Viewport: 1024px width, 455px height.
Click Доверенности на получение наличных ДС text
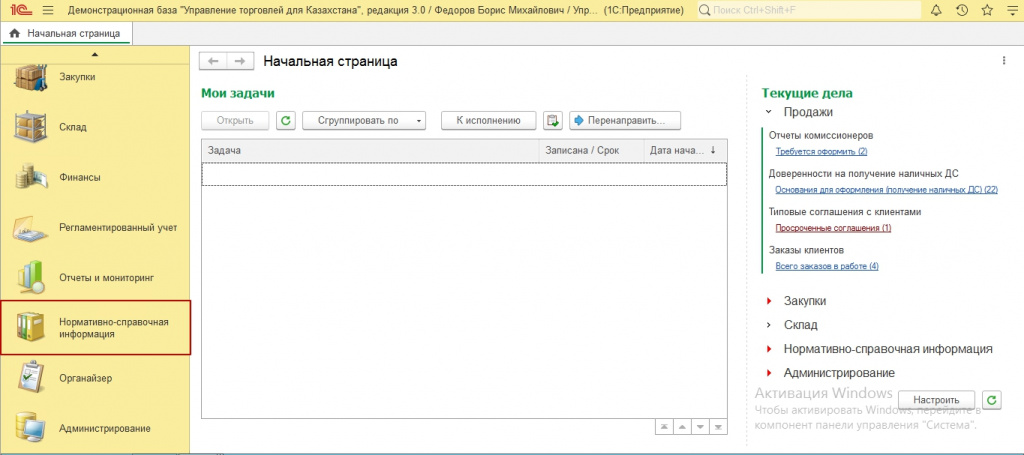pos(863,174)
